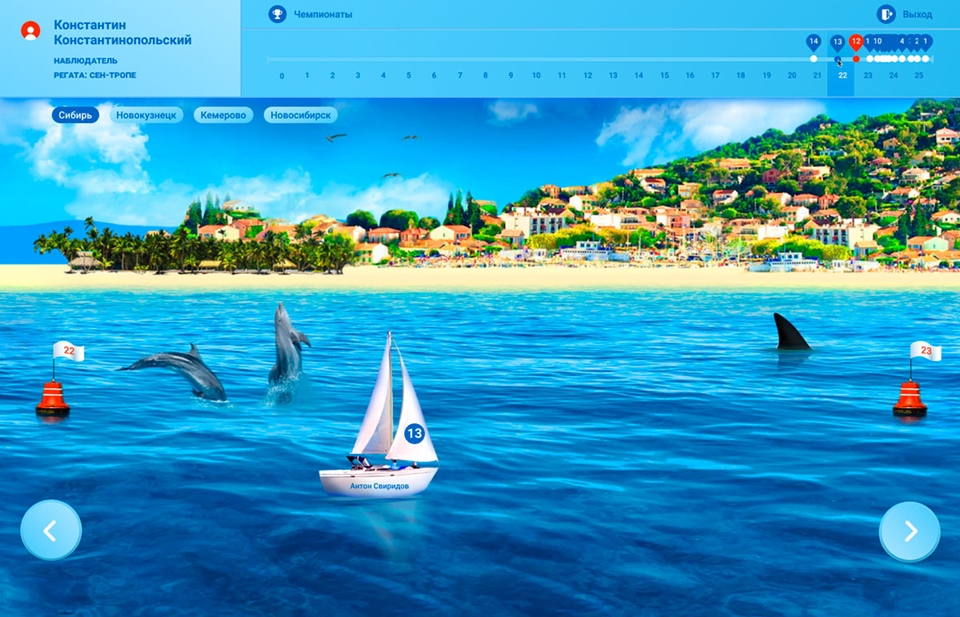Image resolution: width=960 pixels, height=617 pixels.
Task: Select the Новокузнецк city filter
Action: tap(146, 115)
